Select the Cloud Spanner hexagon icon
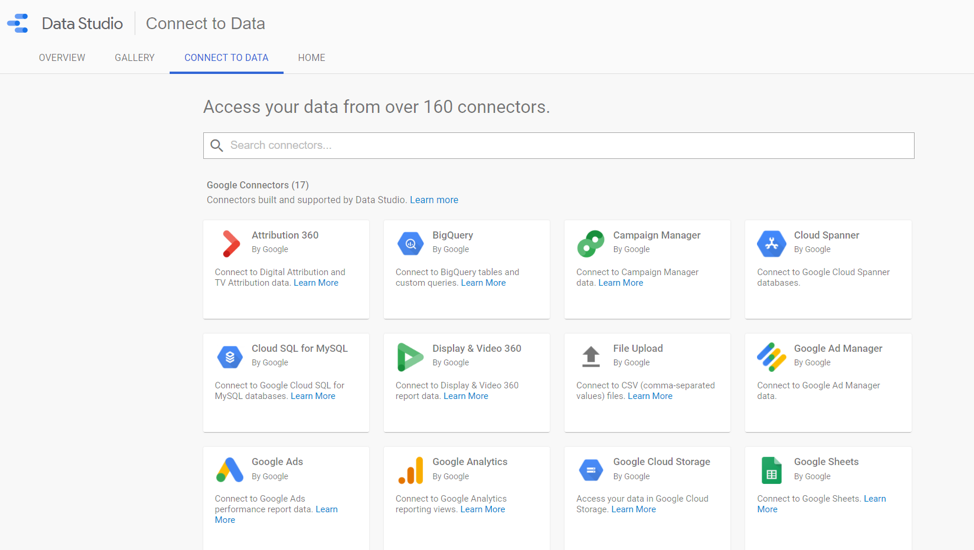This screenshot has height=550, width=974. tap(771, 244)
